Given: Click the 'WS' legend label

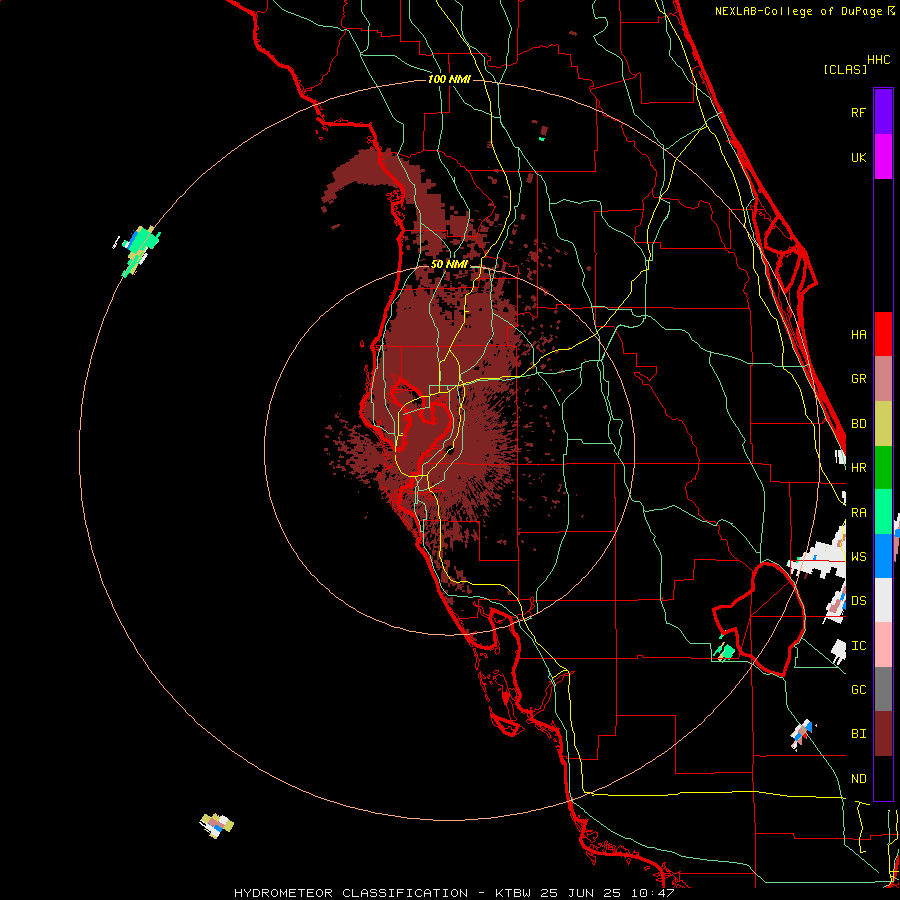Looking at the screenshot, I should [858, 557].
